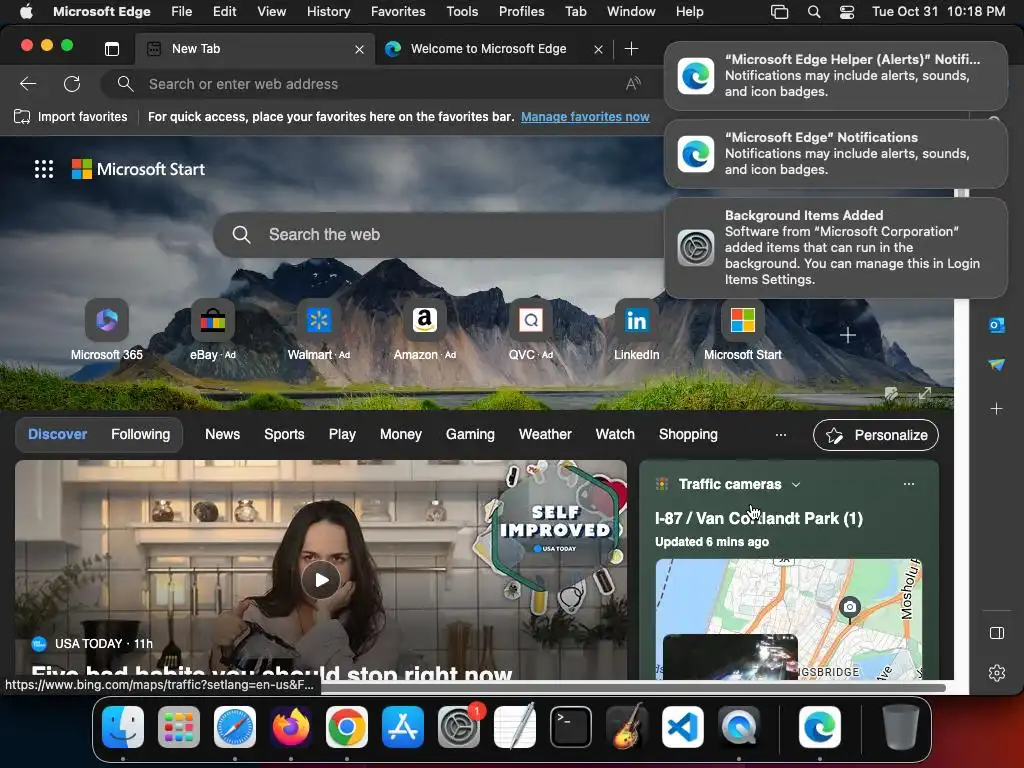The height and width of the screenshot is (768, 1024).
Task: Open the History menu
Action: pyautogui.click(x=328, y=12)
